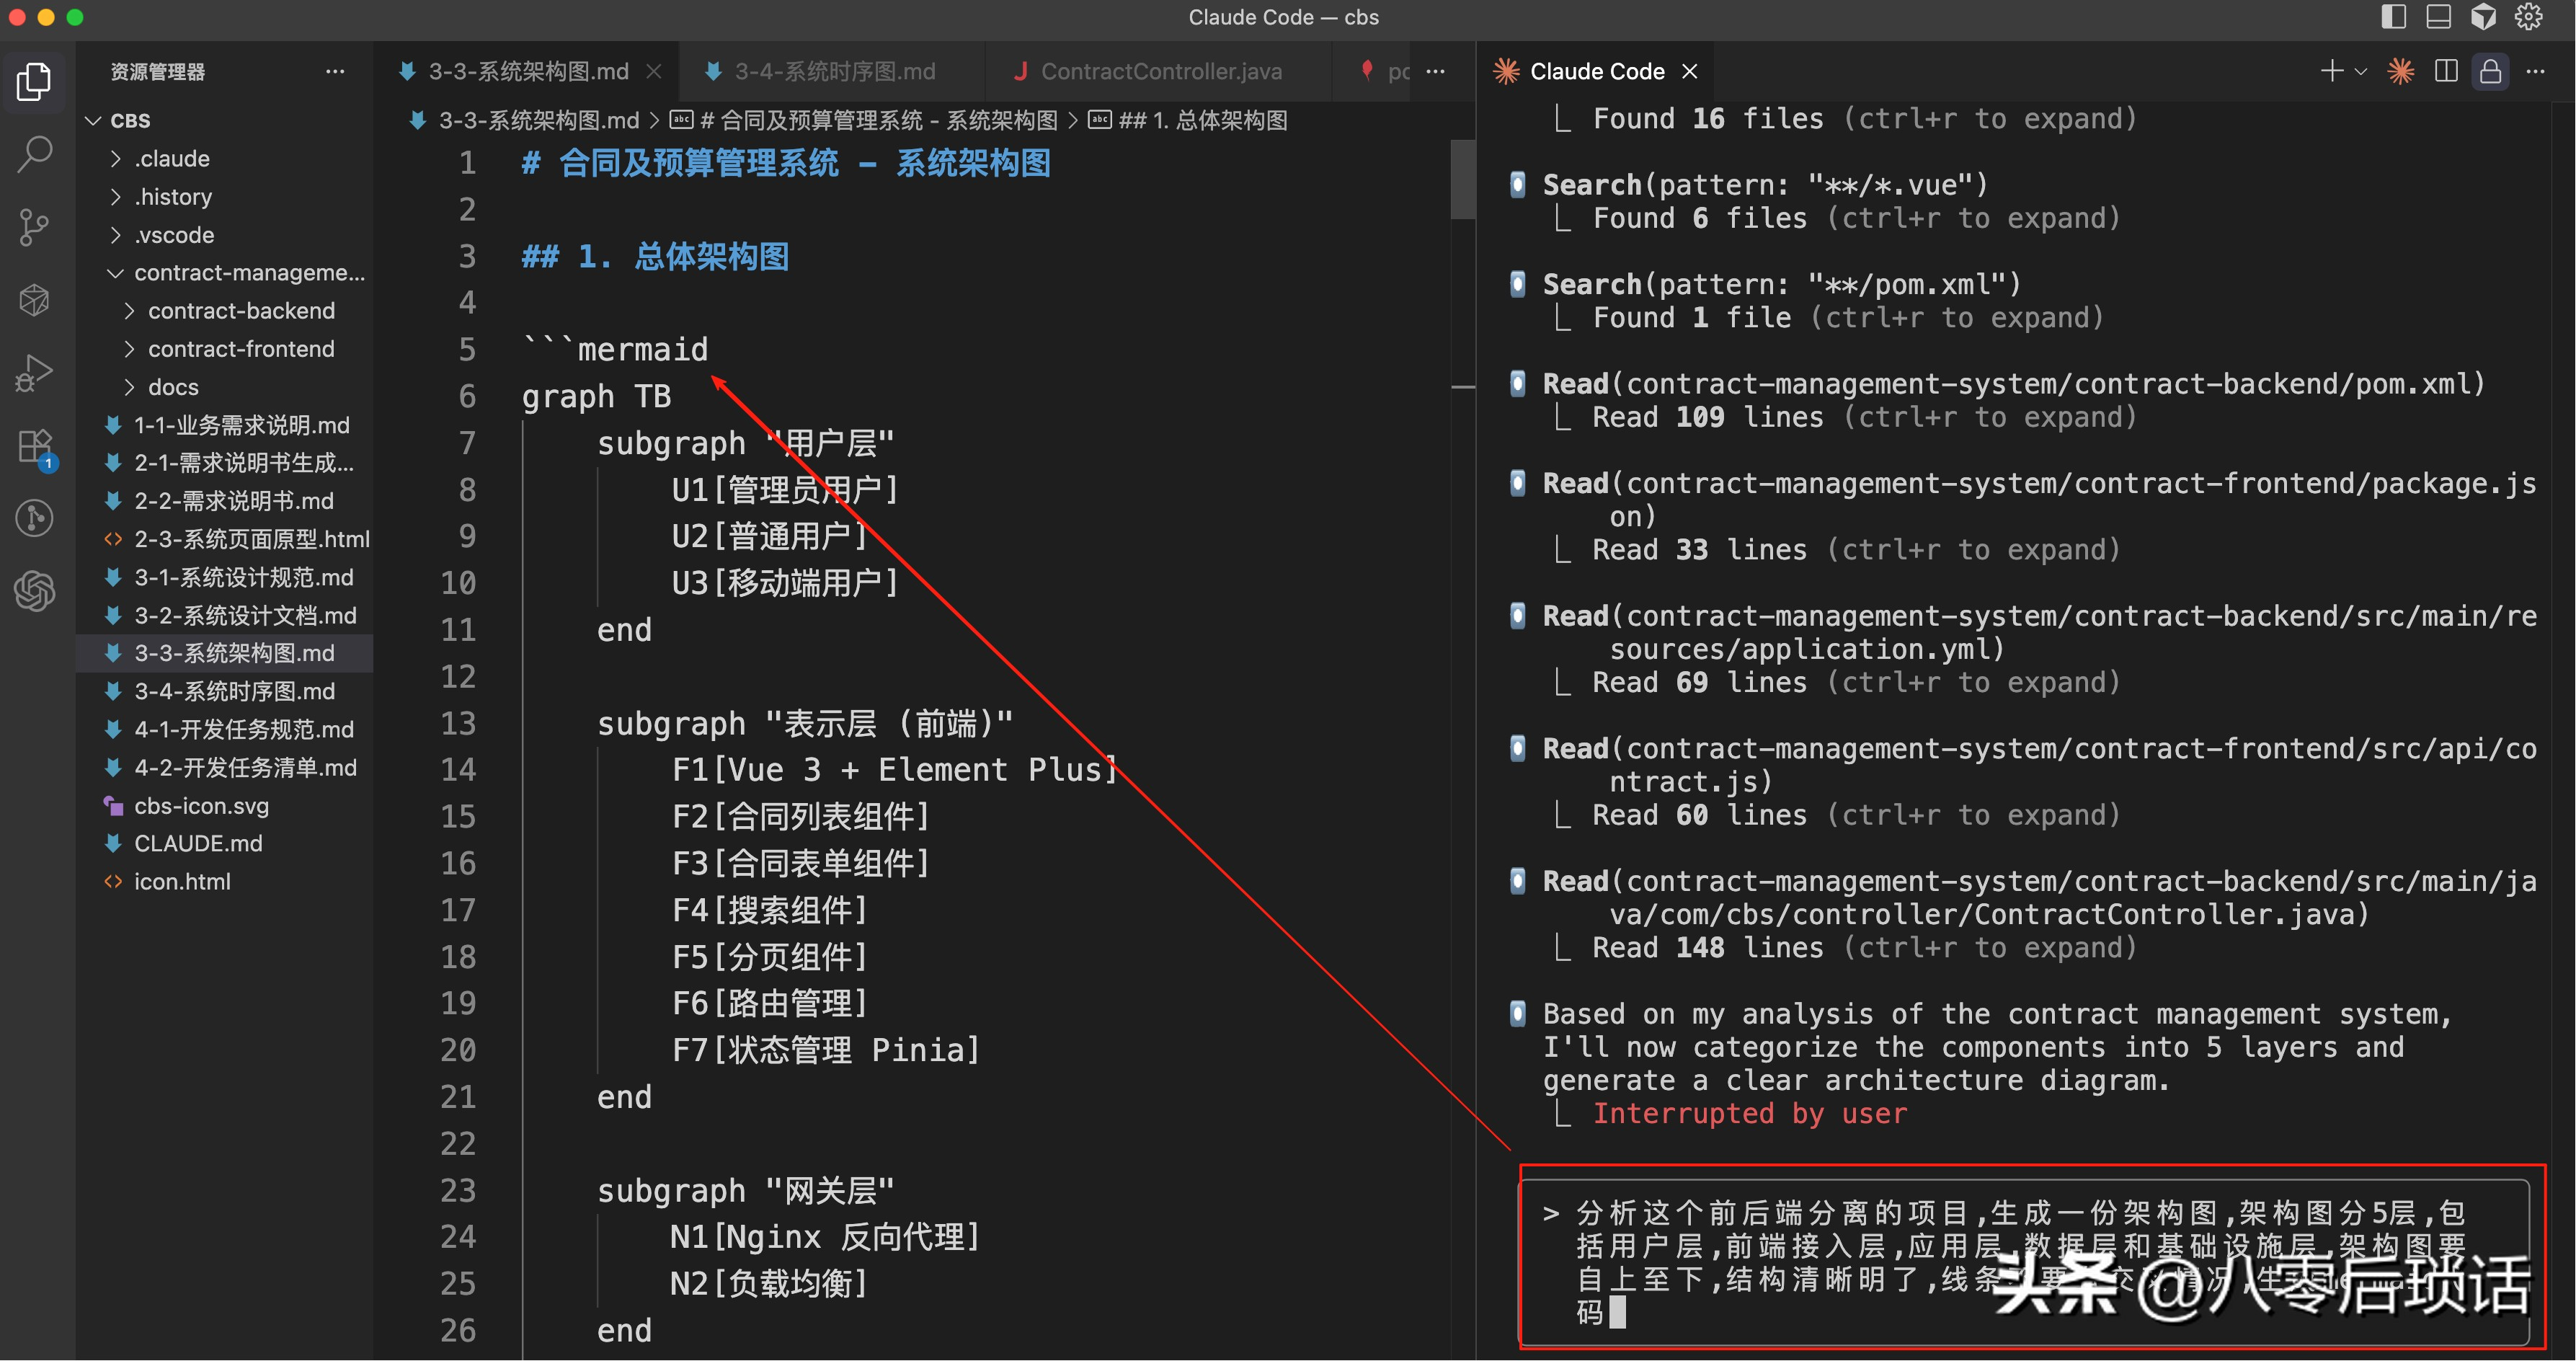
Task: Open the Run and Debug view
Action: click(x=35, y=373)
